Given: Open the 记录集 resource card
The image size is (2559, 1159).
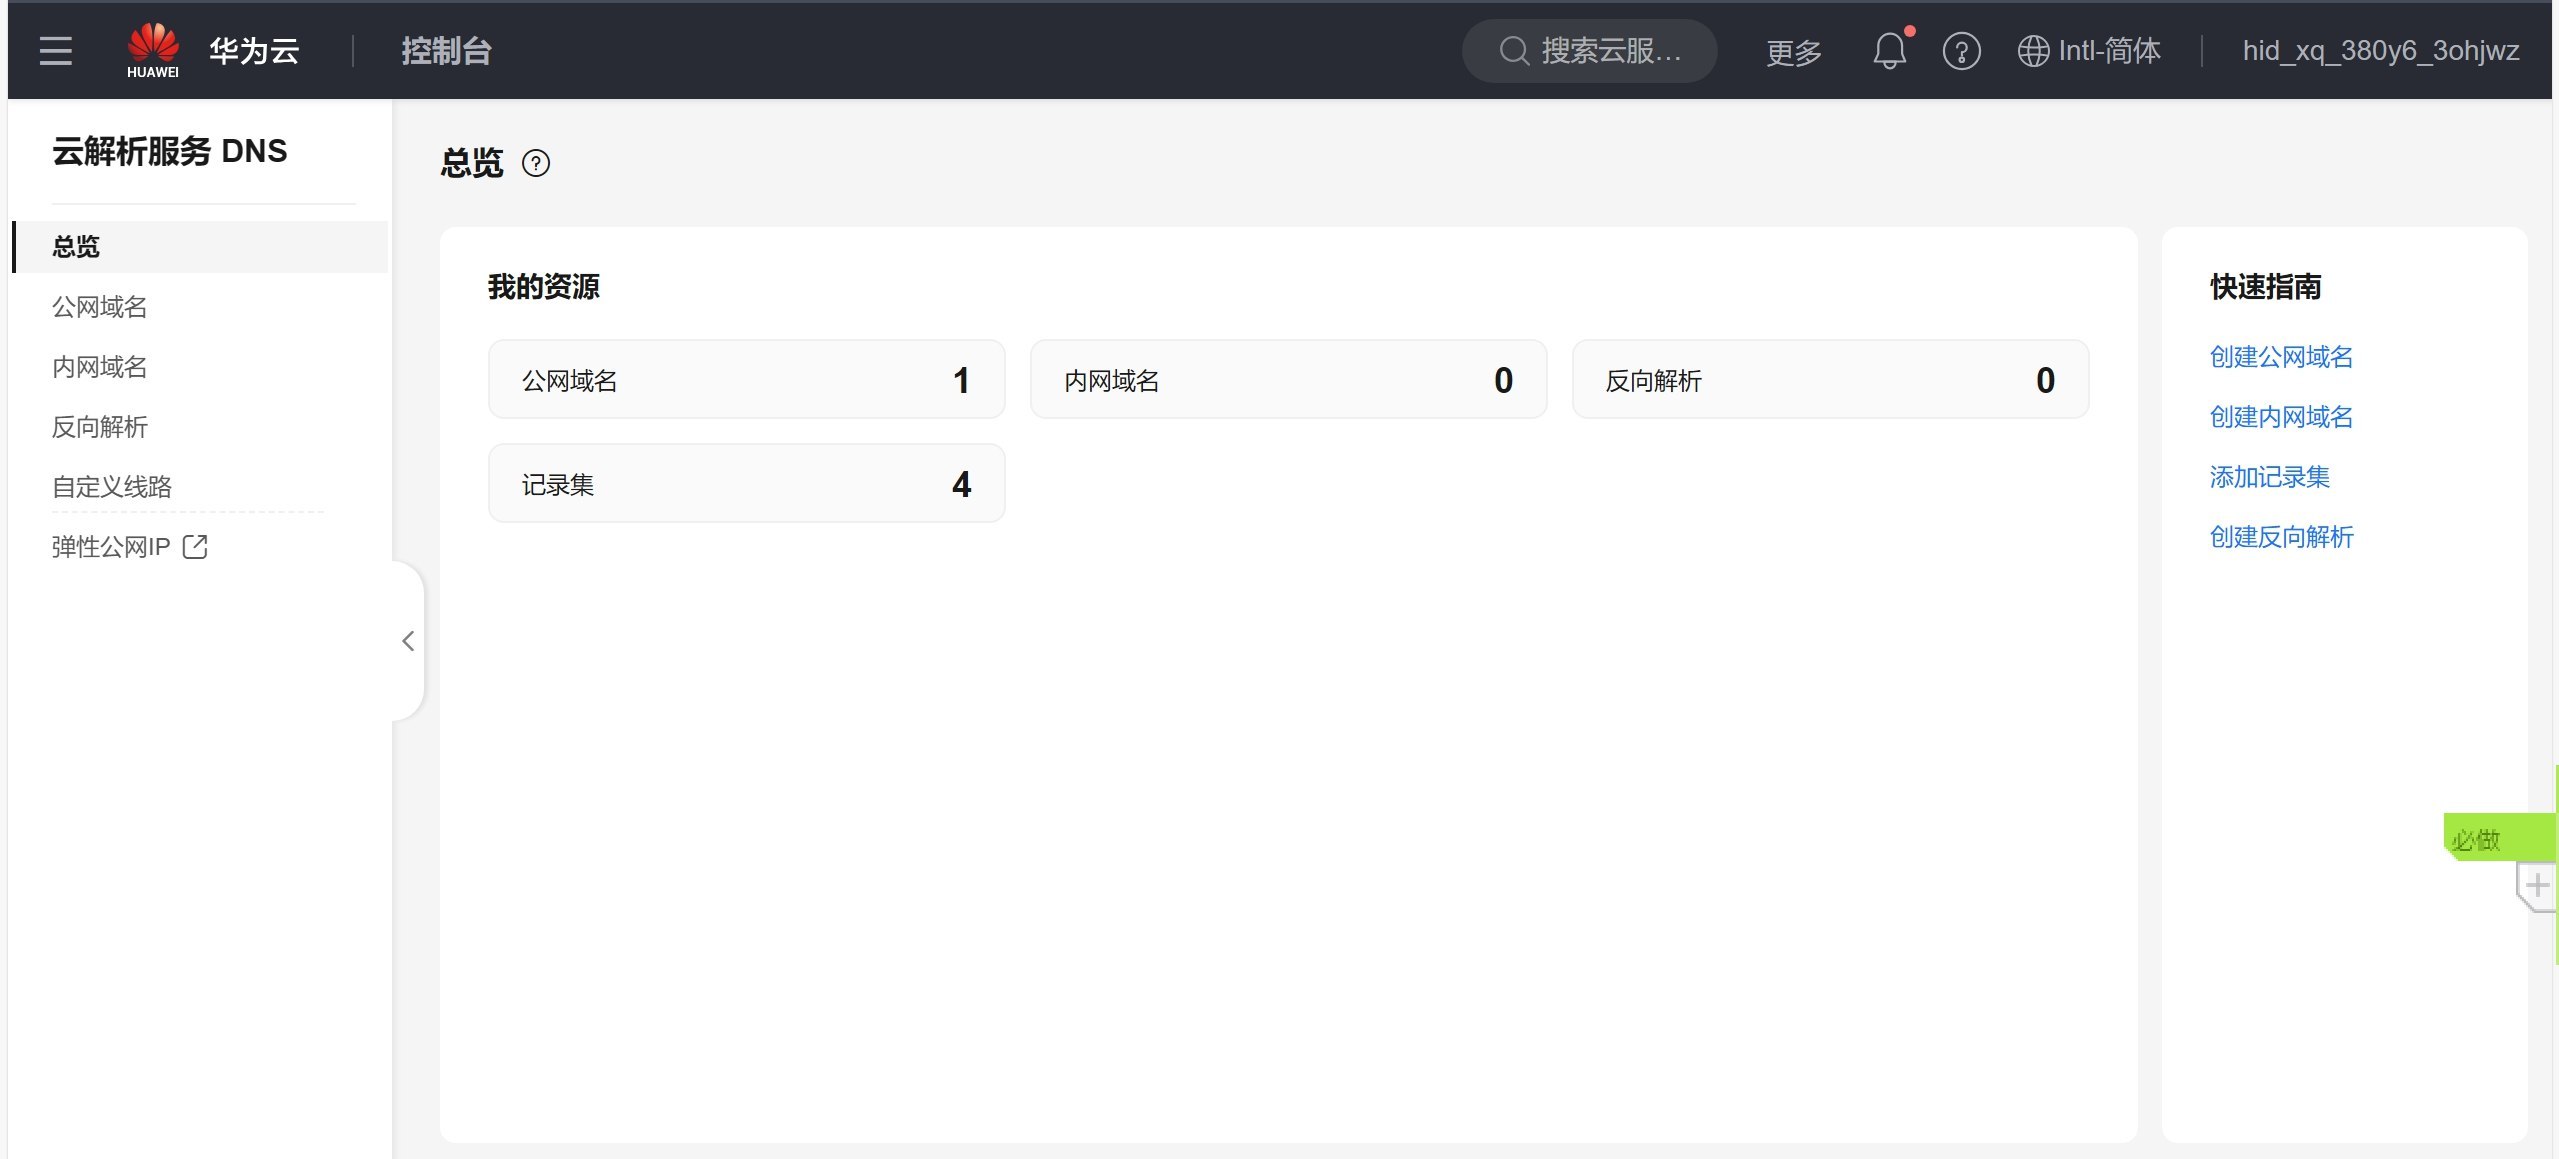Looking at the screenshot, I should [x=746, y=484].
